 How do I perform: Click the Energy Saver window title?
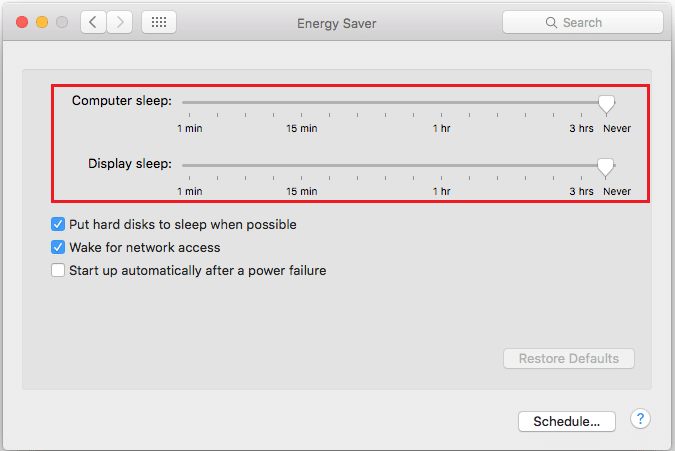coord(337,22)
